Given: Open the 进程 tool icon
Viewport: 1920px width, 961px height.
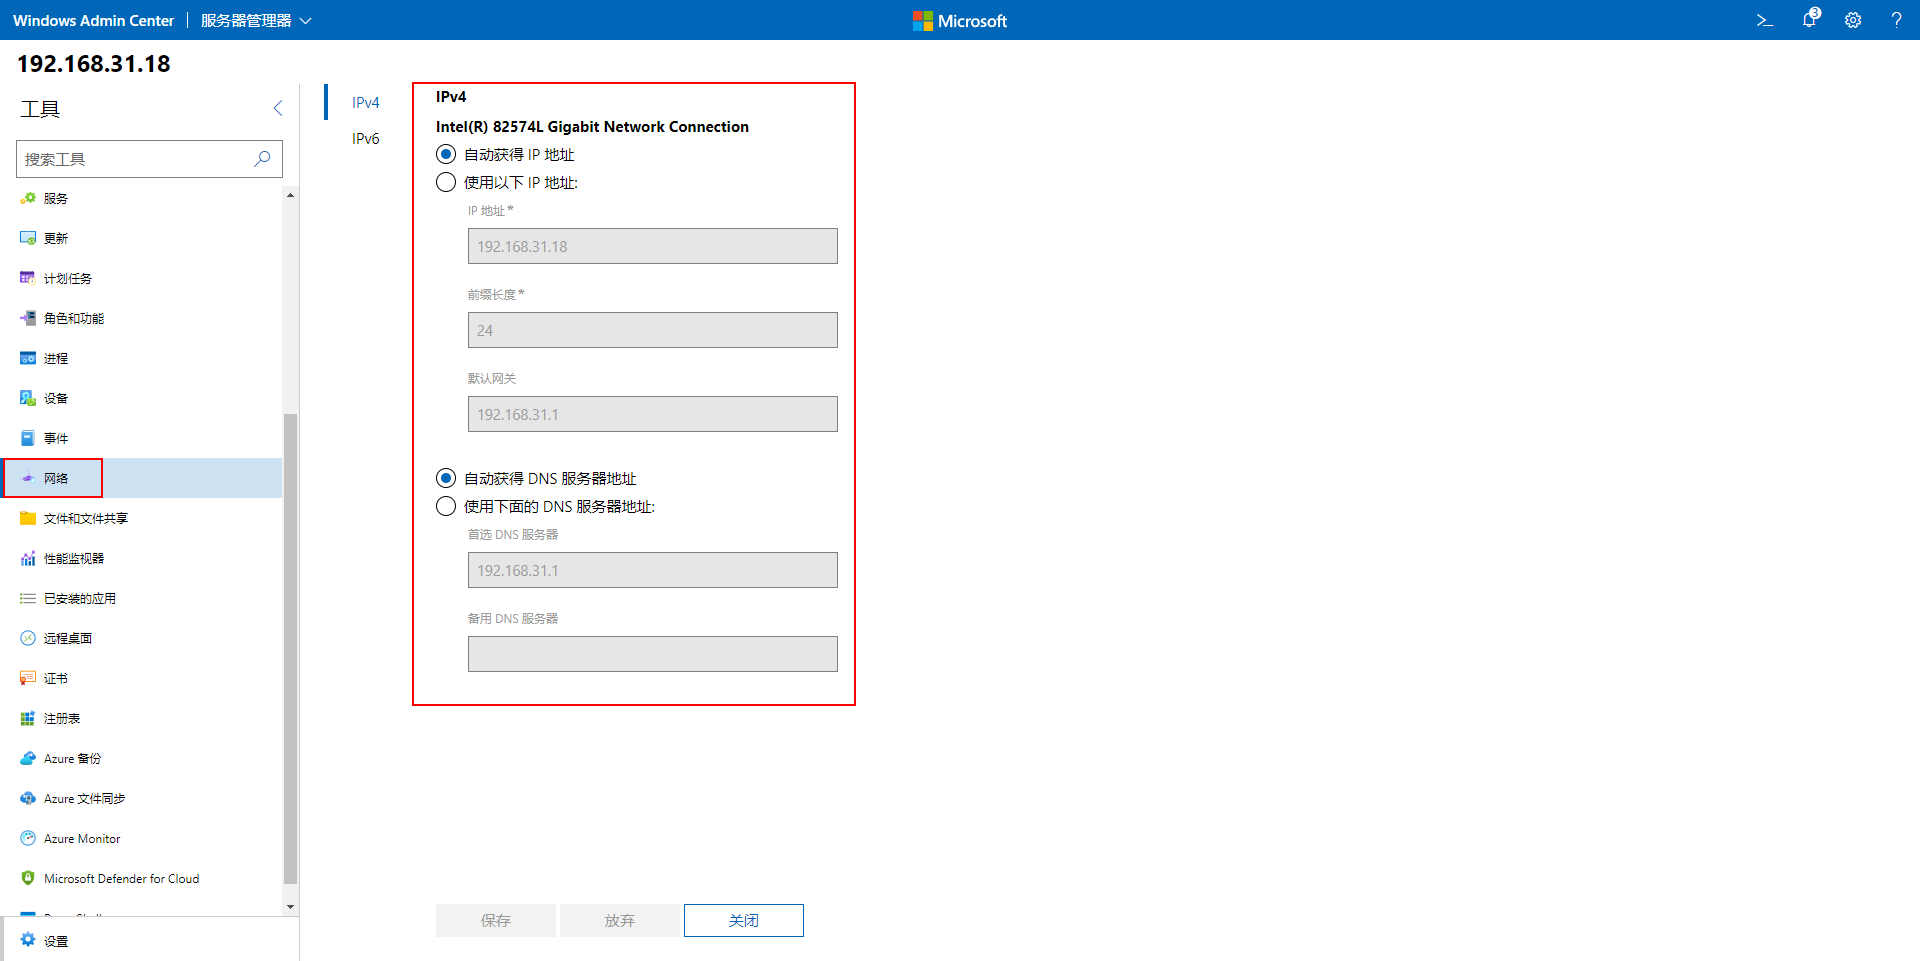Looking at the screenshot, I should (28, 358).
